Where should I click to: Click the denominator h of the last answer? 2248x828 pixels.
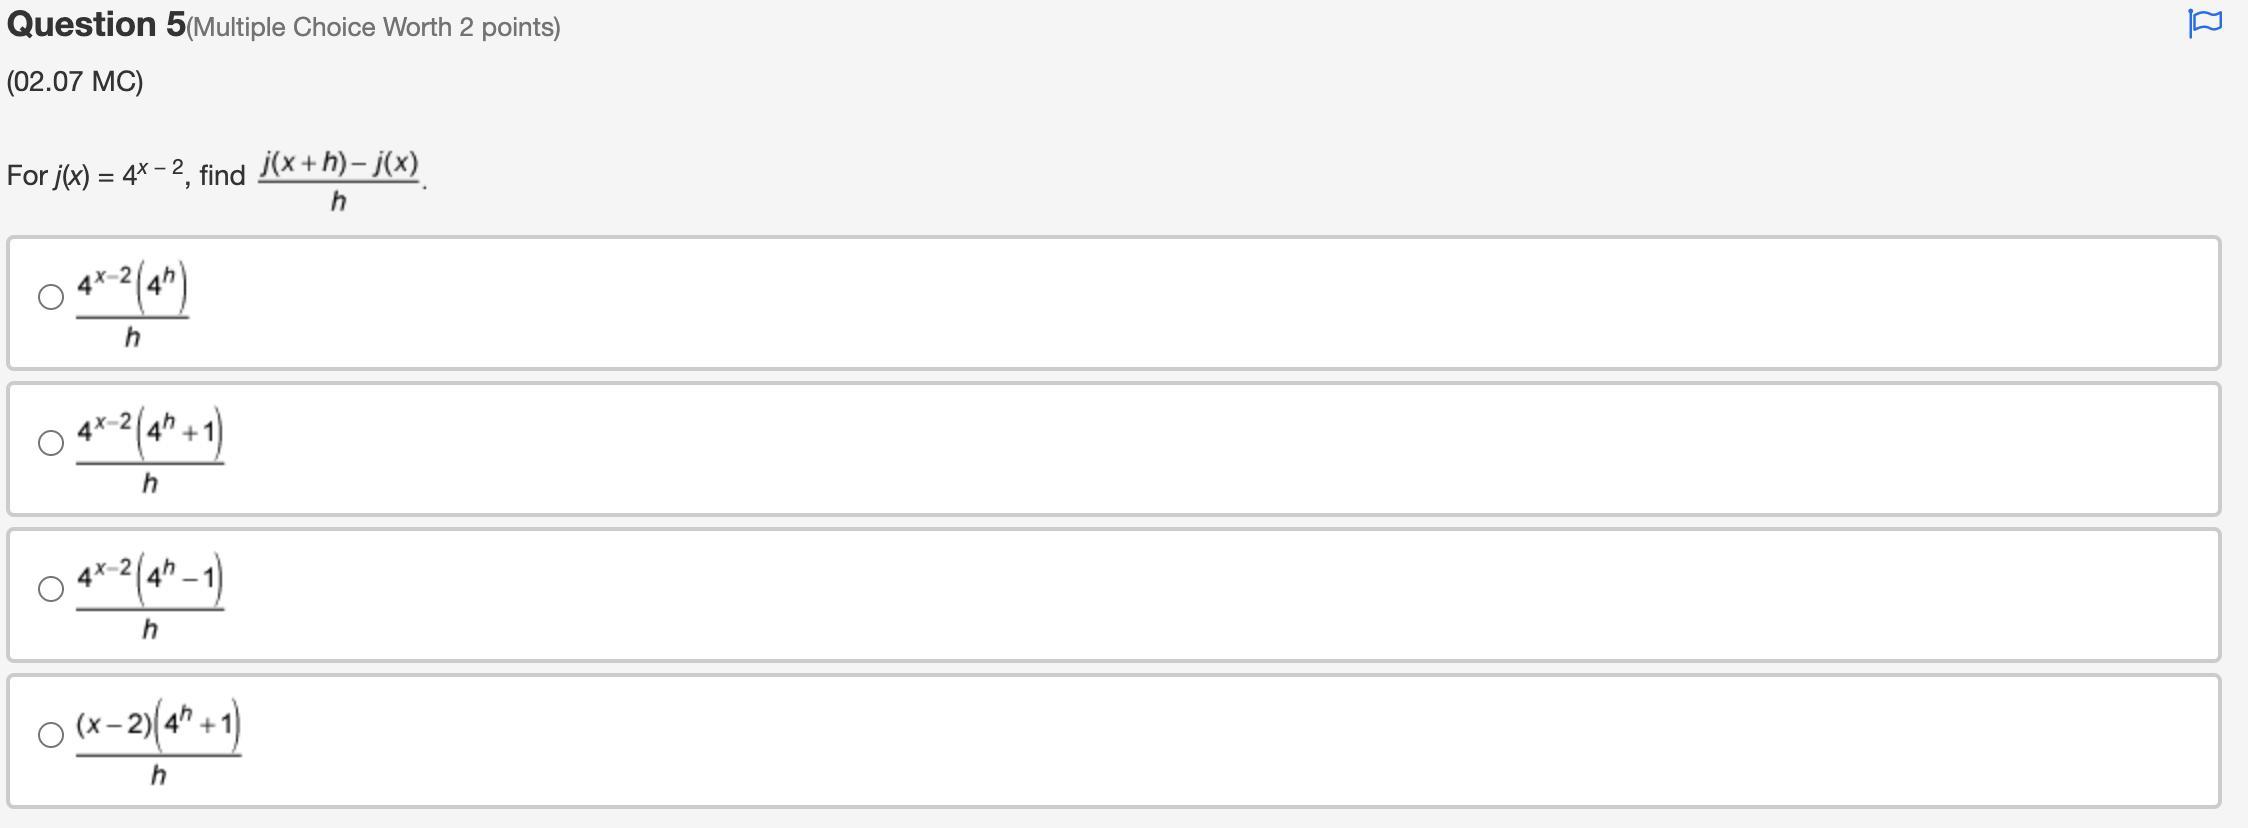pos(158,774)
